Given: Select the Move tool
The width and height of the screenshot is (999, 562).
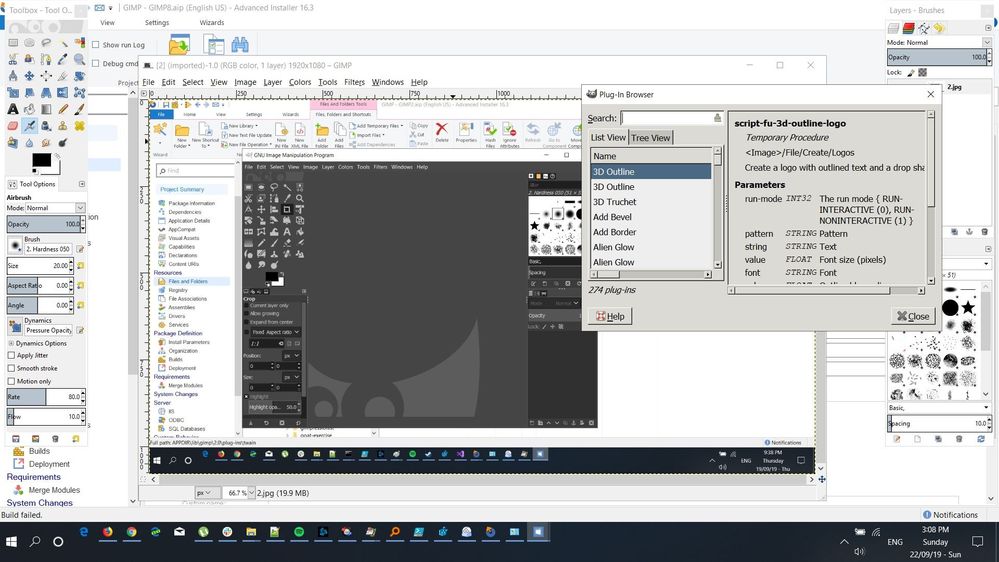Looking at the screenshot, I should point(29,76).
